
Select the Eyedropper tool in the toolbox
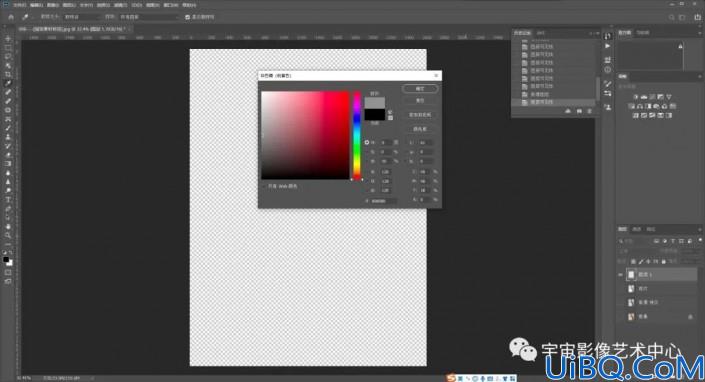[x=8, y=84]
